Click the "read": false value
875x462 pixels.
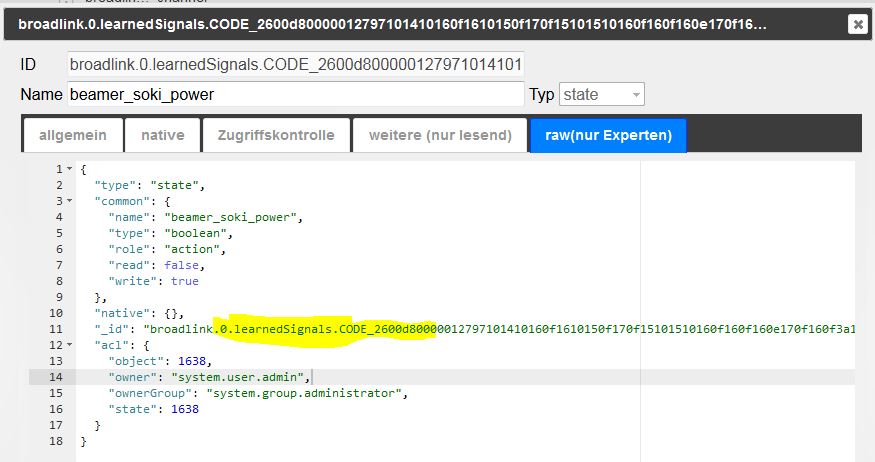(181, 265)
